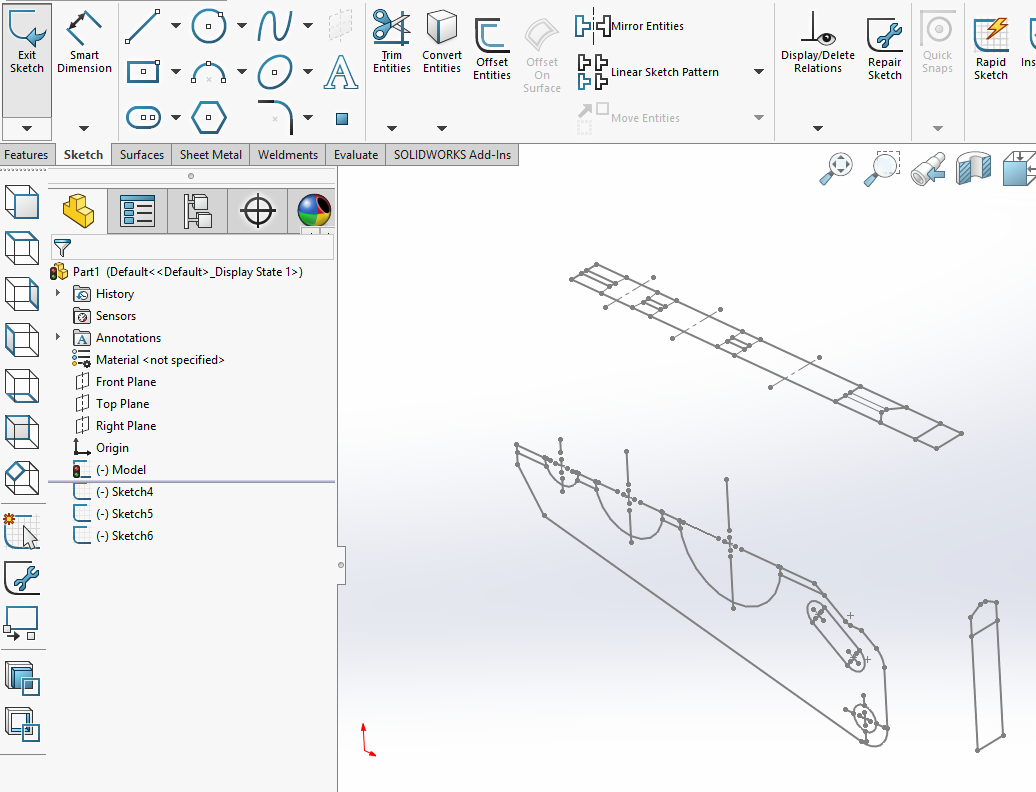Screen dimensions: 1036x792
Task: Select the Straight Slot tool
Action: click(143, 118)
